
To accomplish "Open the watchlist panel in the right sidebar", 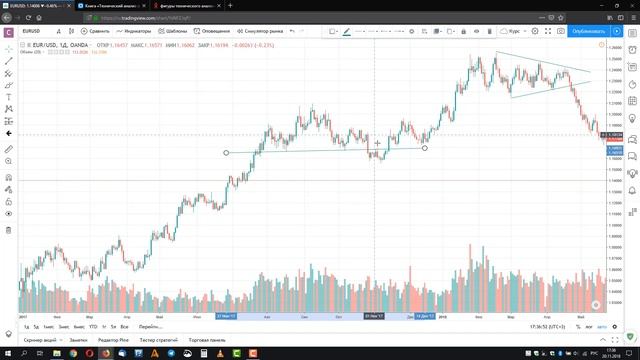I will (632, 33).
